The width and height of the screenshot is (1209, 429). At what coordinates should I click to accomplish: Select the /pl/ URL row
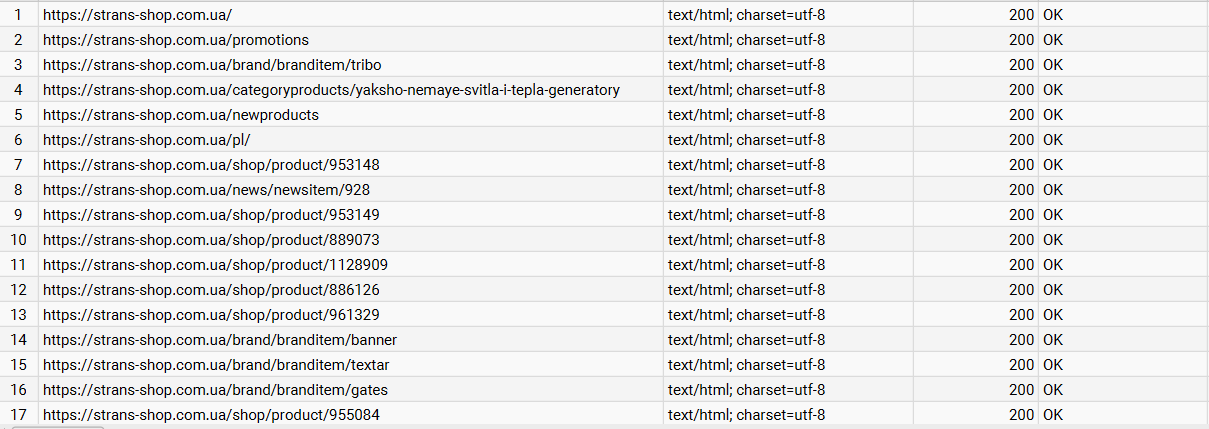click(x=146, y=140)
